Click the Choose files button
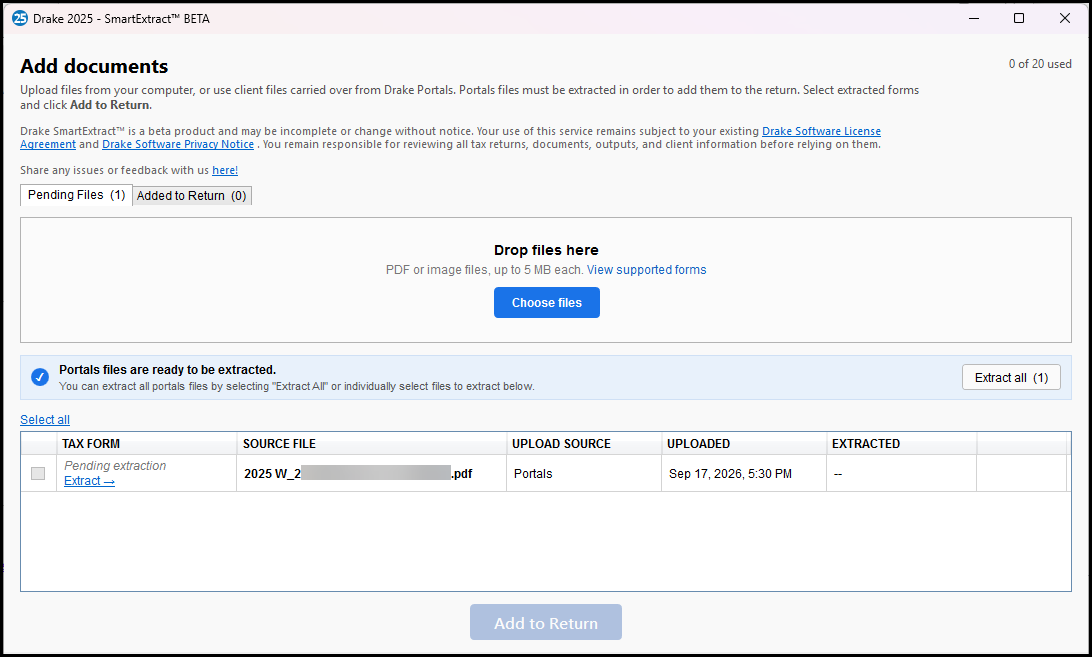The height and width of the screenshot is (657, 1092). 547,302
